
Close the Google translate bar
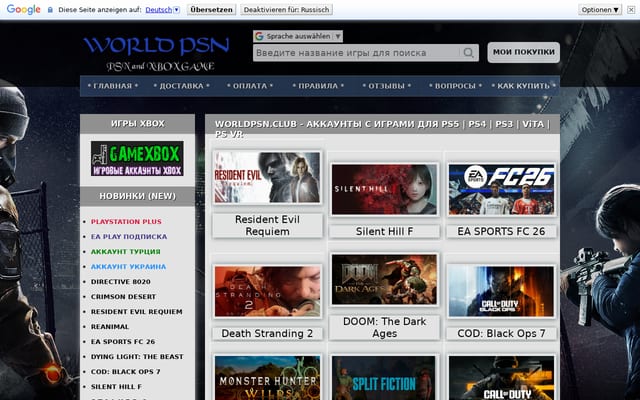pos(631,9)
